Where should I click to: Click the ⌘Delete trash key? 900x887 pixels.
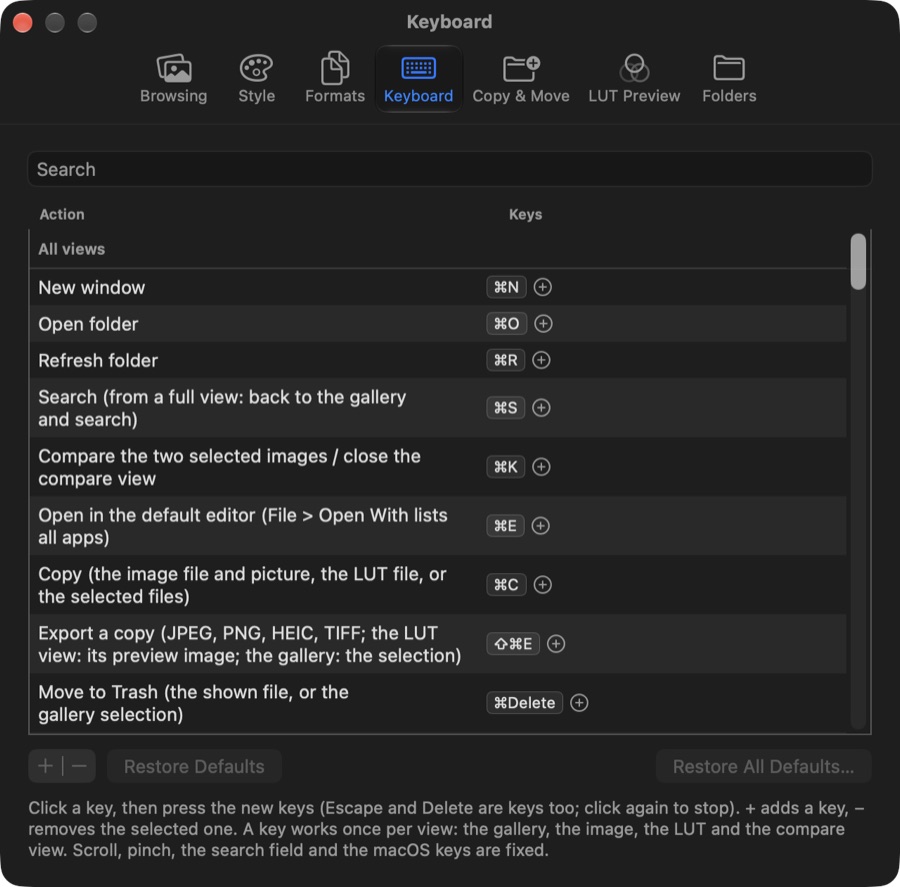(525, 703)
